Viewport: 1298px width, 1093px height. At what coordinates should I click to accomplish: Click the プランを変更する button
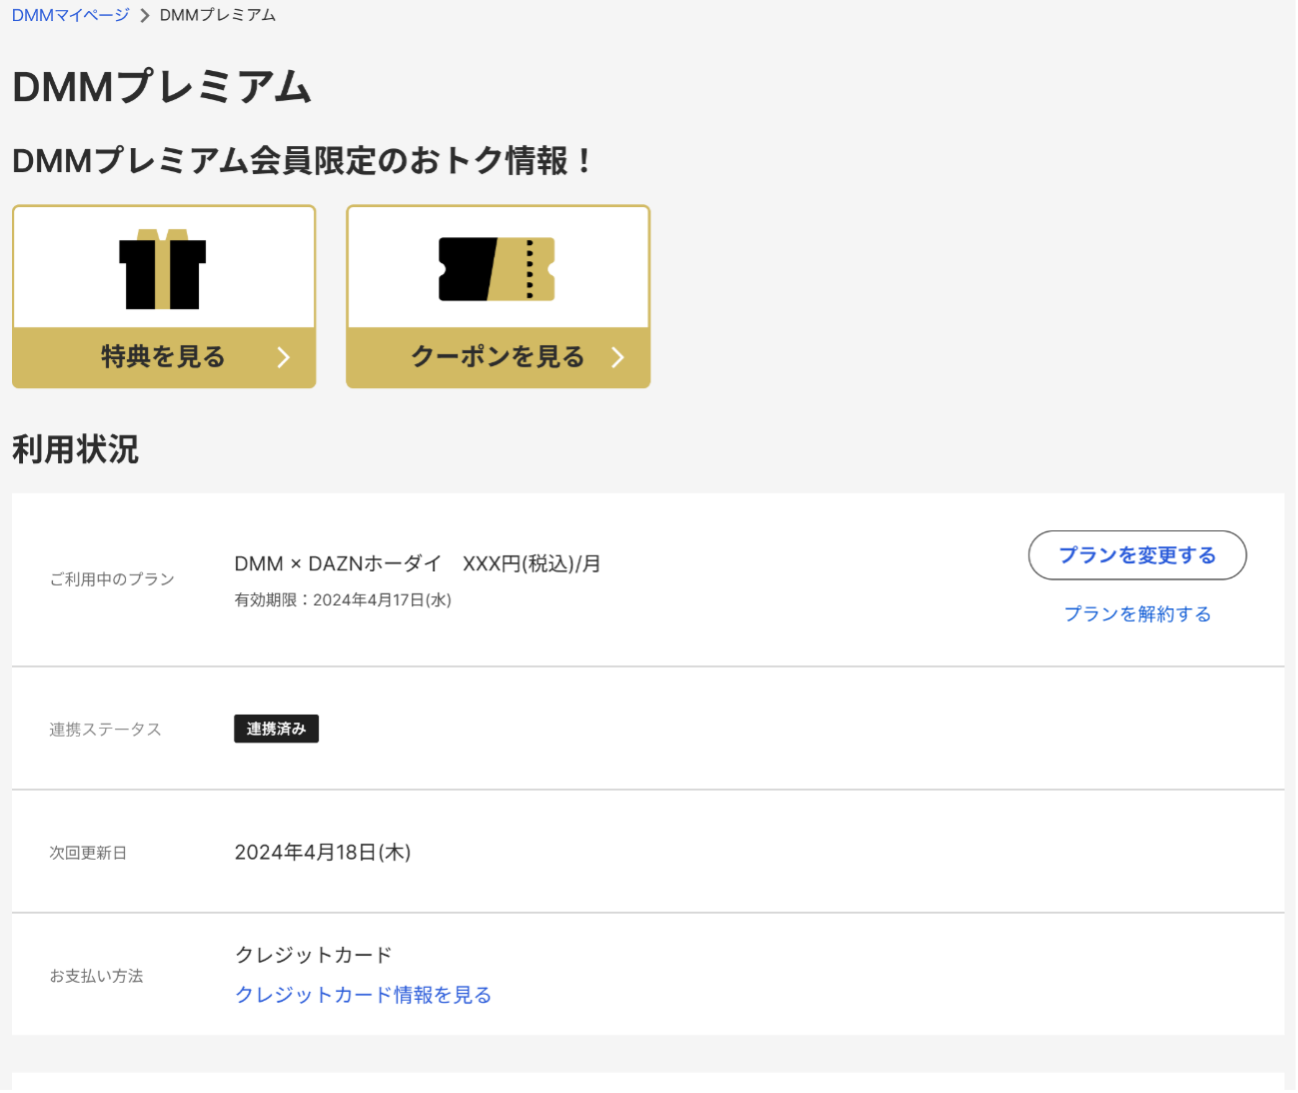(x=1137, y=555)
